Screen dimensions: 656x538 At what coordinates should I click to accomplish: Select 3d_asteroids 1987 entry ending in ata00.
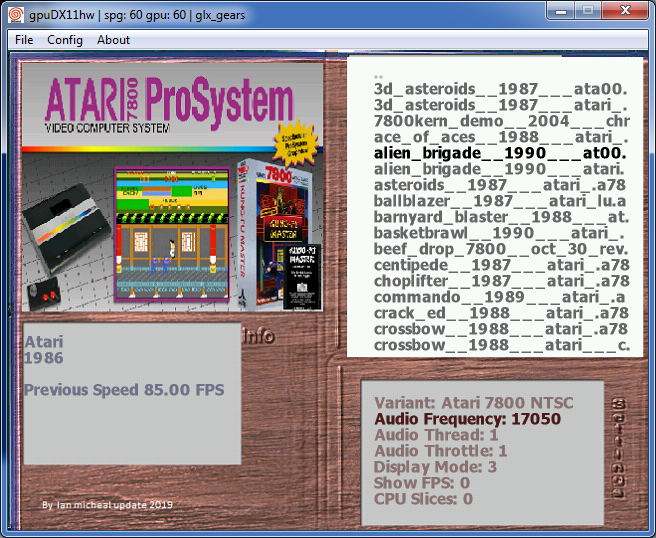tap(501, 89)
